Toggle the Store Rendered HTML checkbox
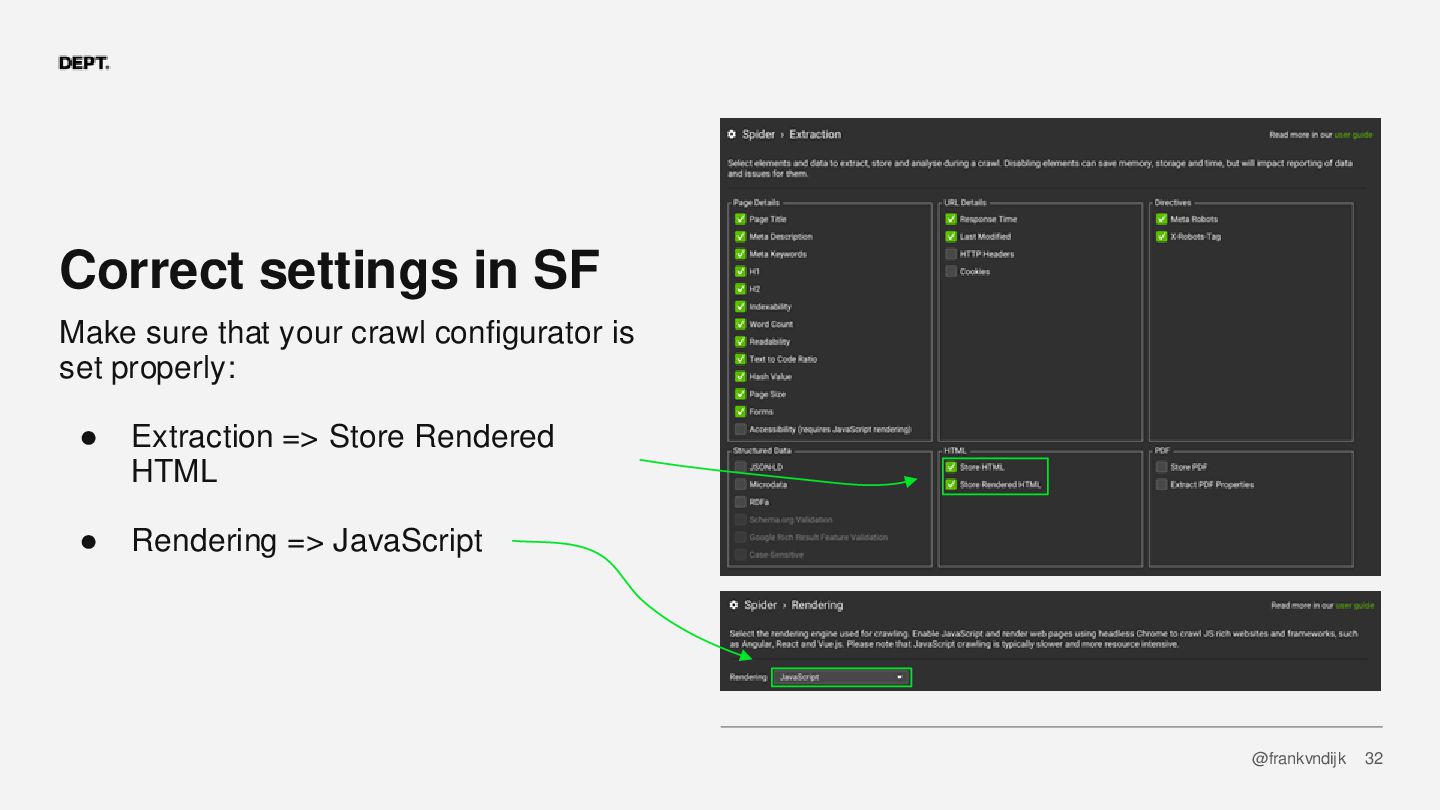This screenshot has height=810, width=1440. [x=951, y=485]
